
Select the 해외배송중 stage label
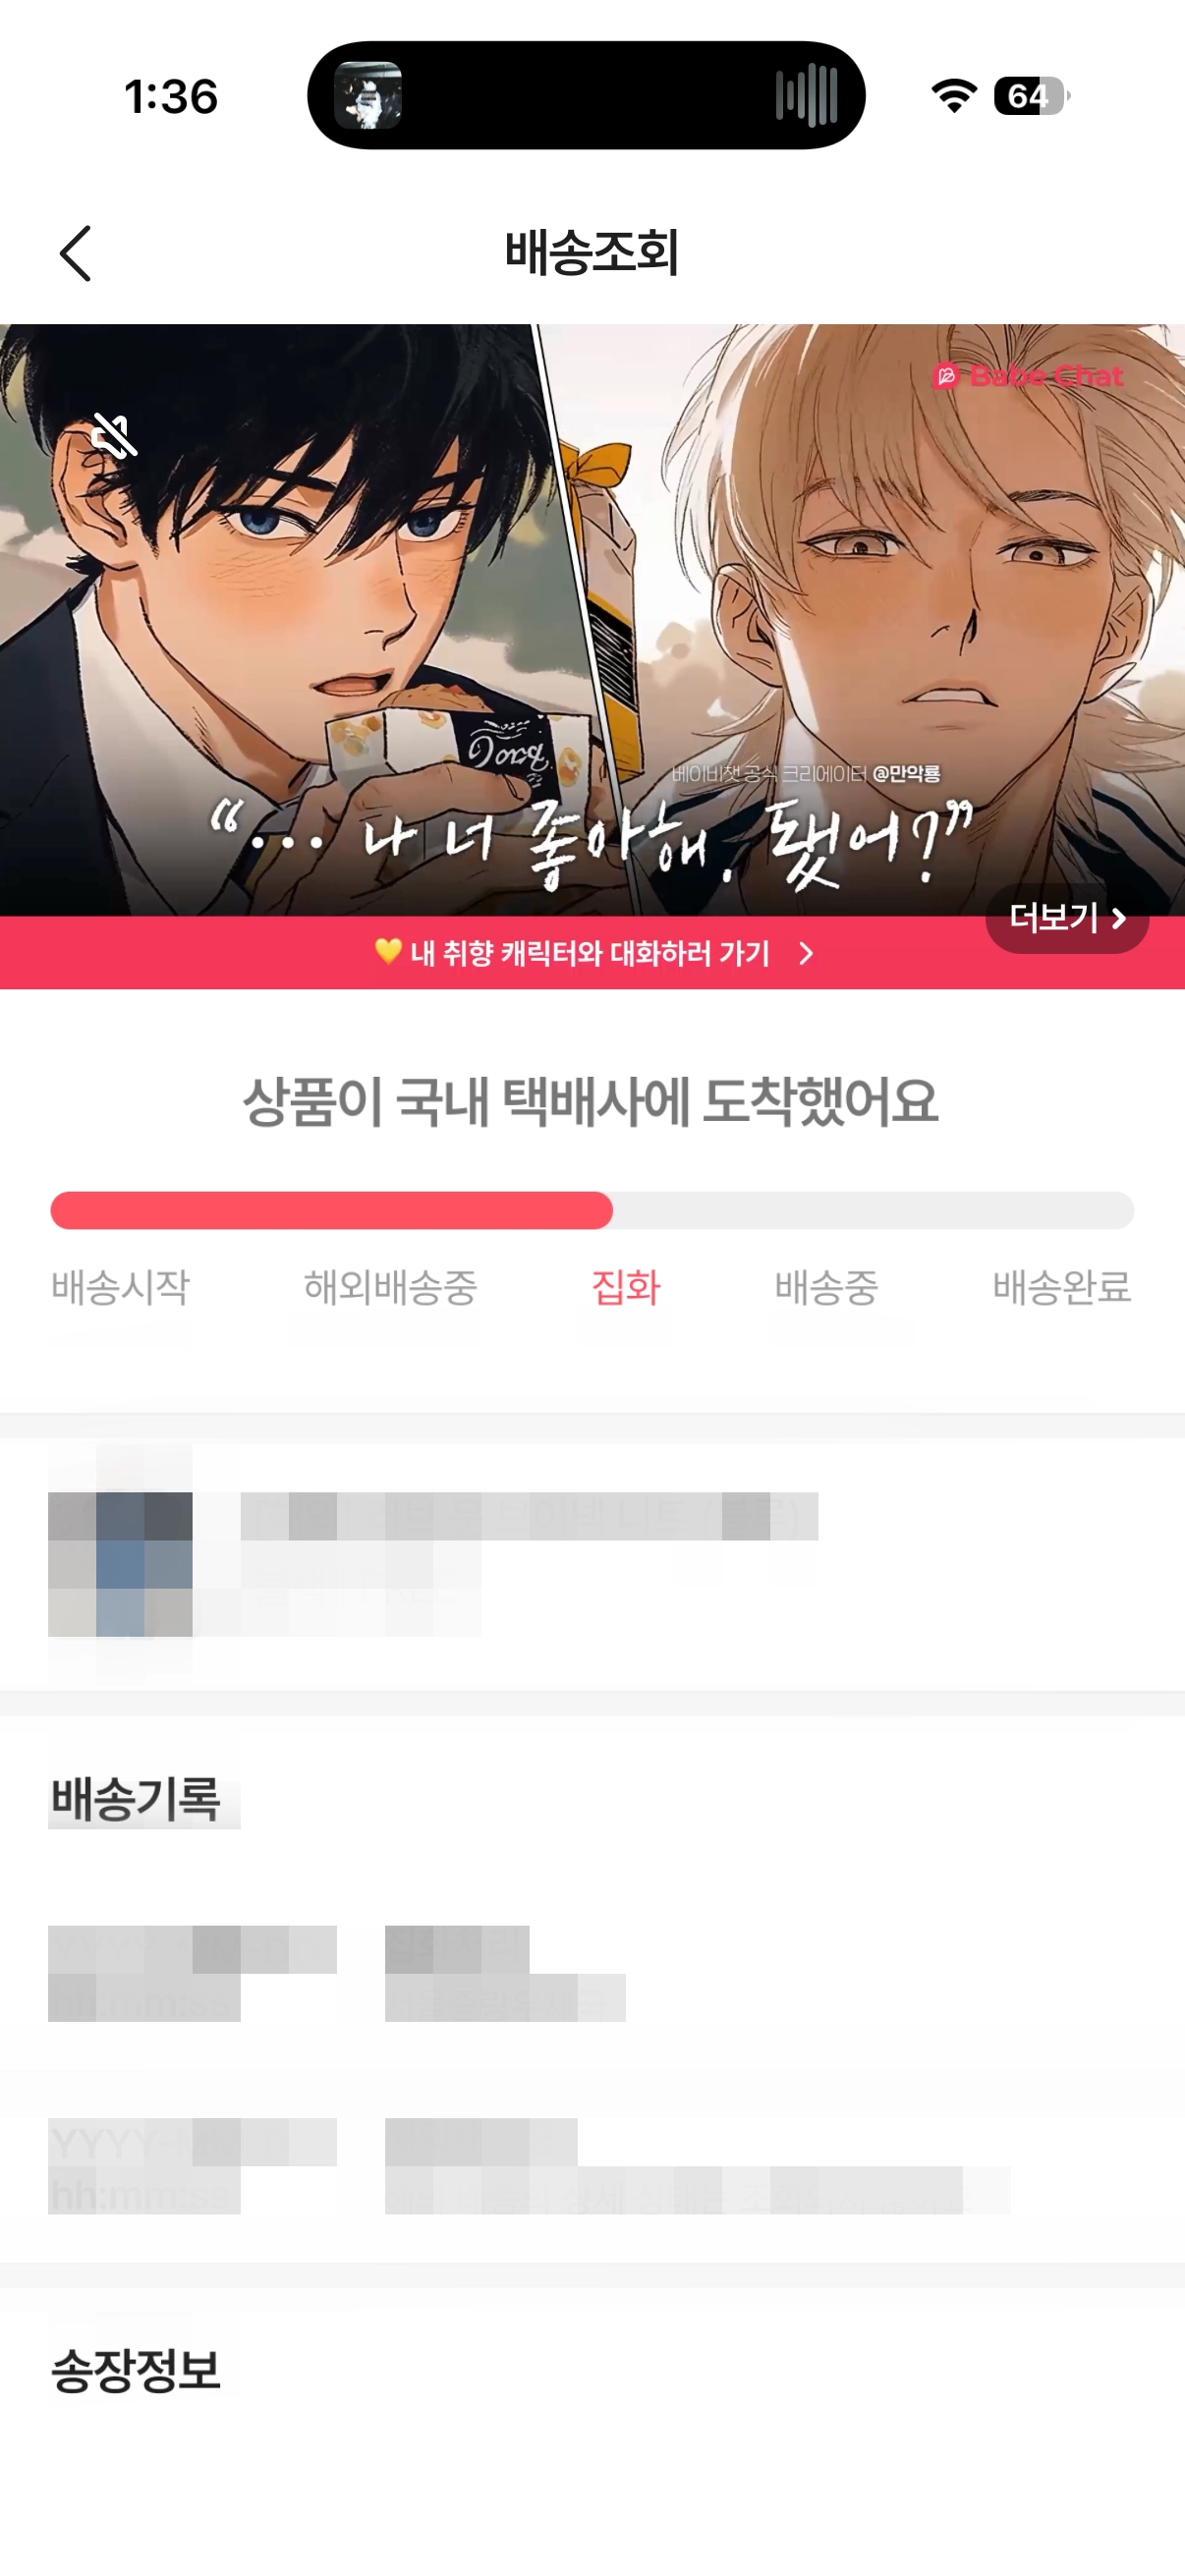coord(390,1287)
